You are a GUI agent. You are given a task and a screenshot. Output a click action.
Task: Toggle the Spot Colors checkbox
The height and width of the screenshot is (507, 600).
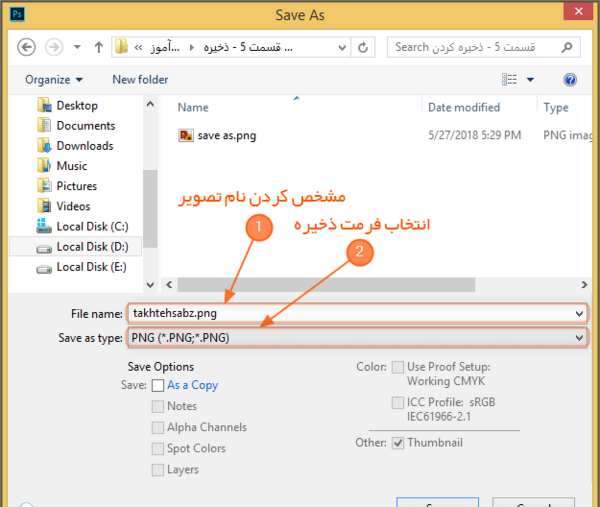(x=158, y=448)
